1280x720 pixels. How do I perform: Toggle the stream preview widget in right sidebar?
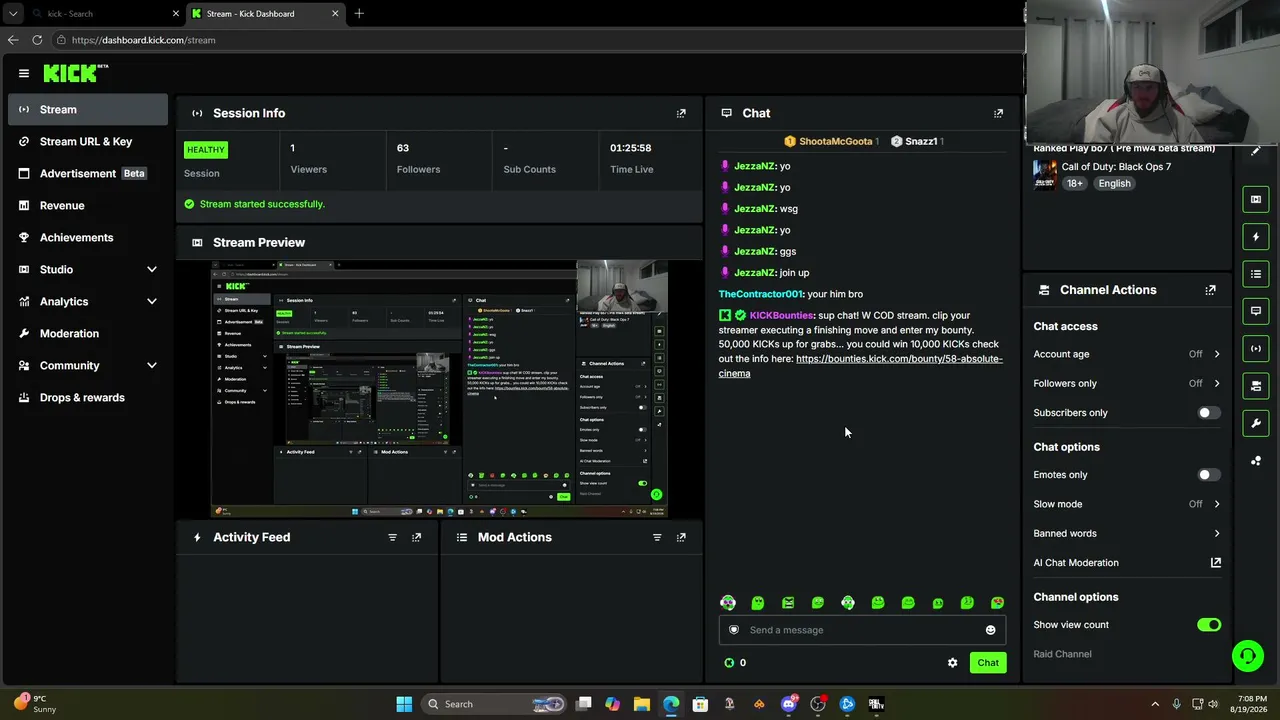click(x=1256, y=199)
